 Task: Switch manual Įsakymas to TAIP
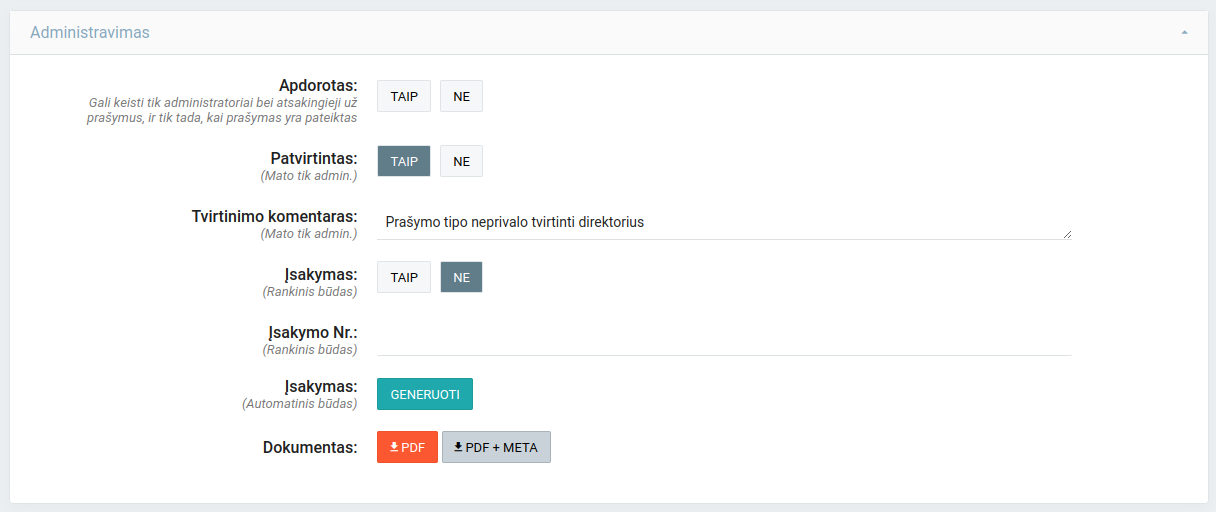point(404,277)
